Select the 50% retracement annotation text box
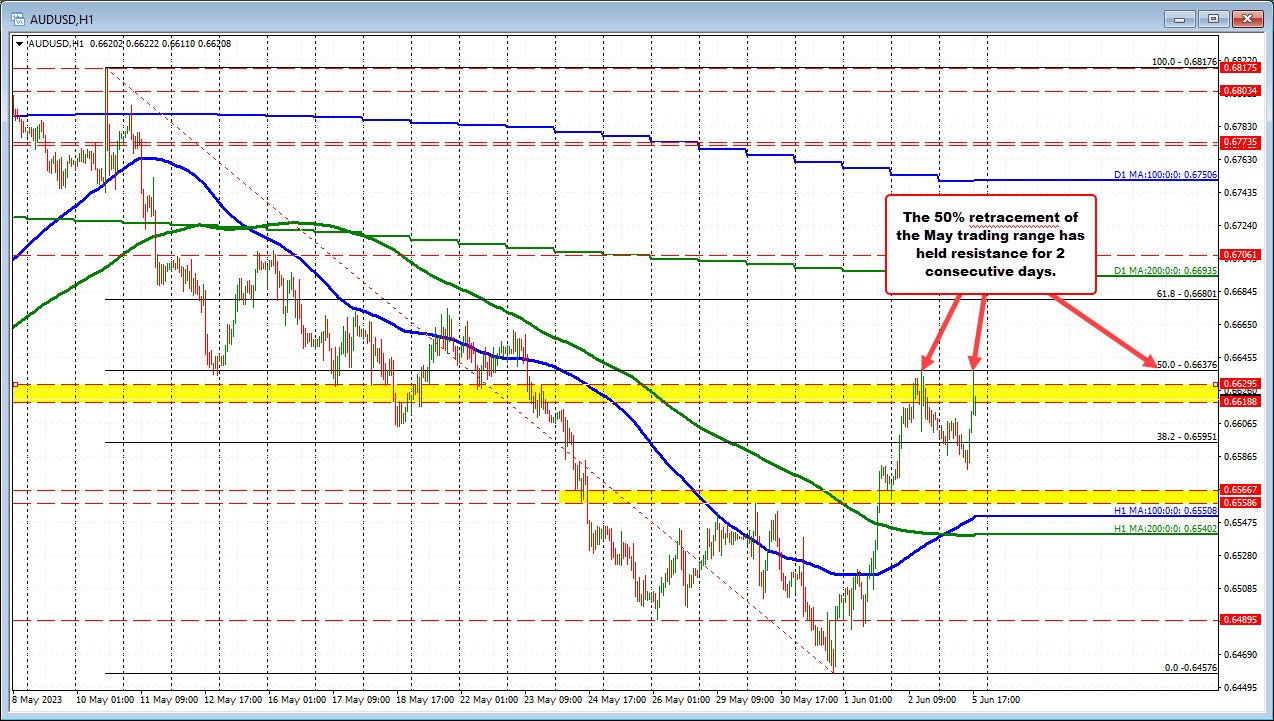The image size is (1274, 721). coord(991,244)
